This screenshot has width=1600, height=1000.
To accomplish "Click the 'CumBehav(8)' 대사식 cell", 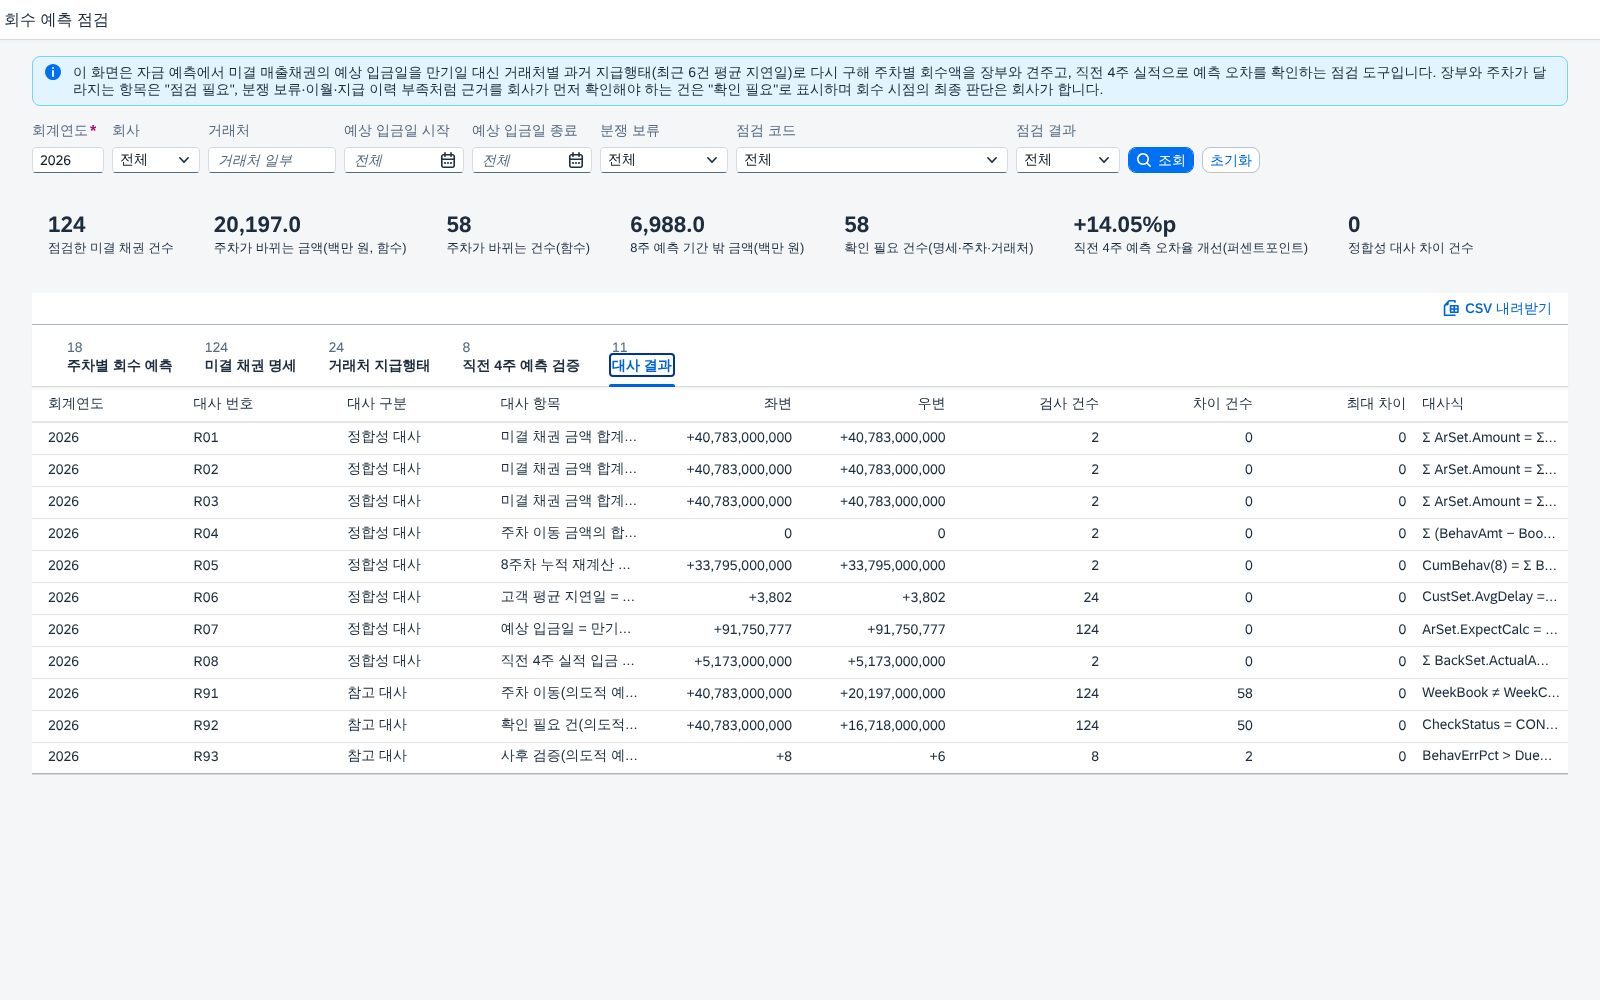I will point(1489,565).
